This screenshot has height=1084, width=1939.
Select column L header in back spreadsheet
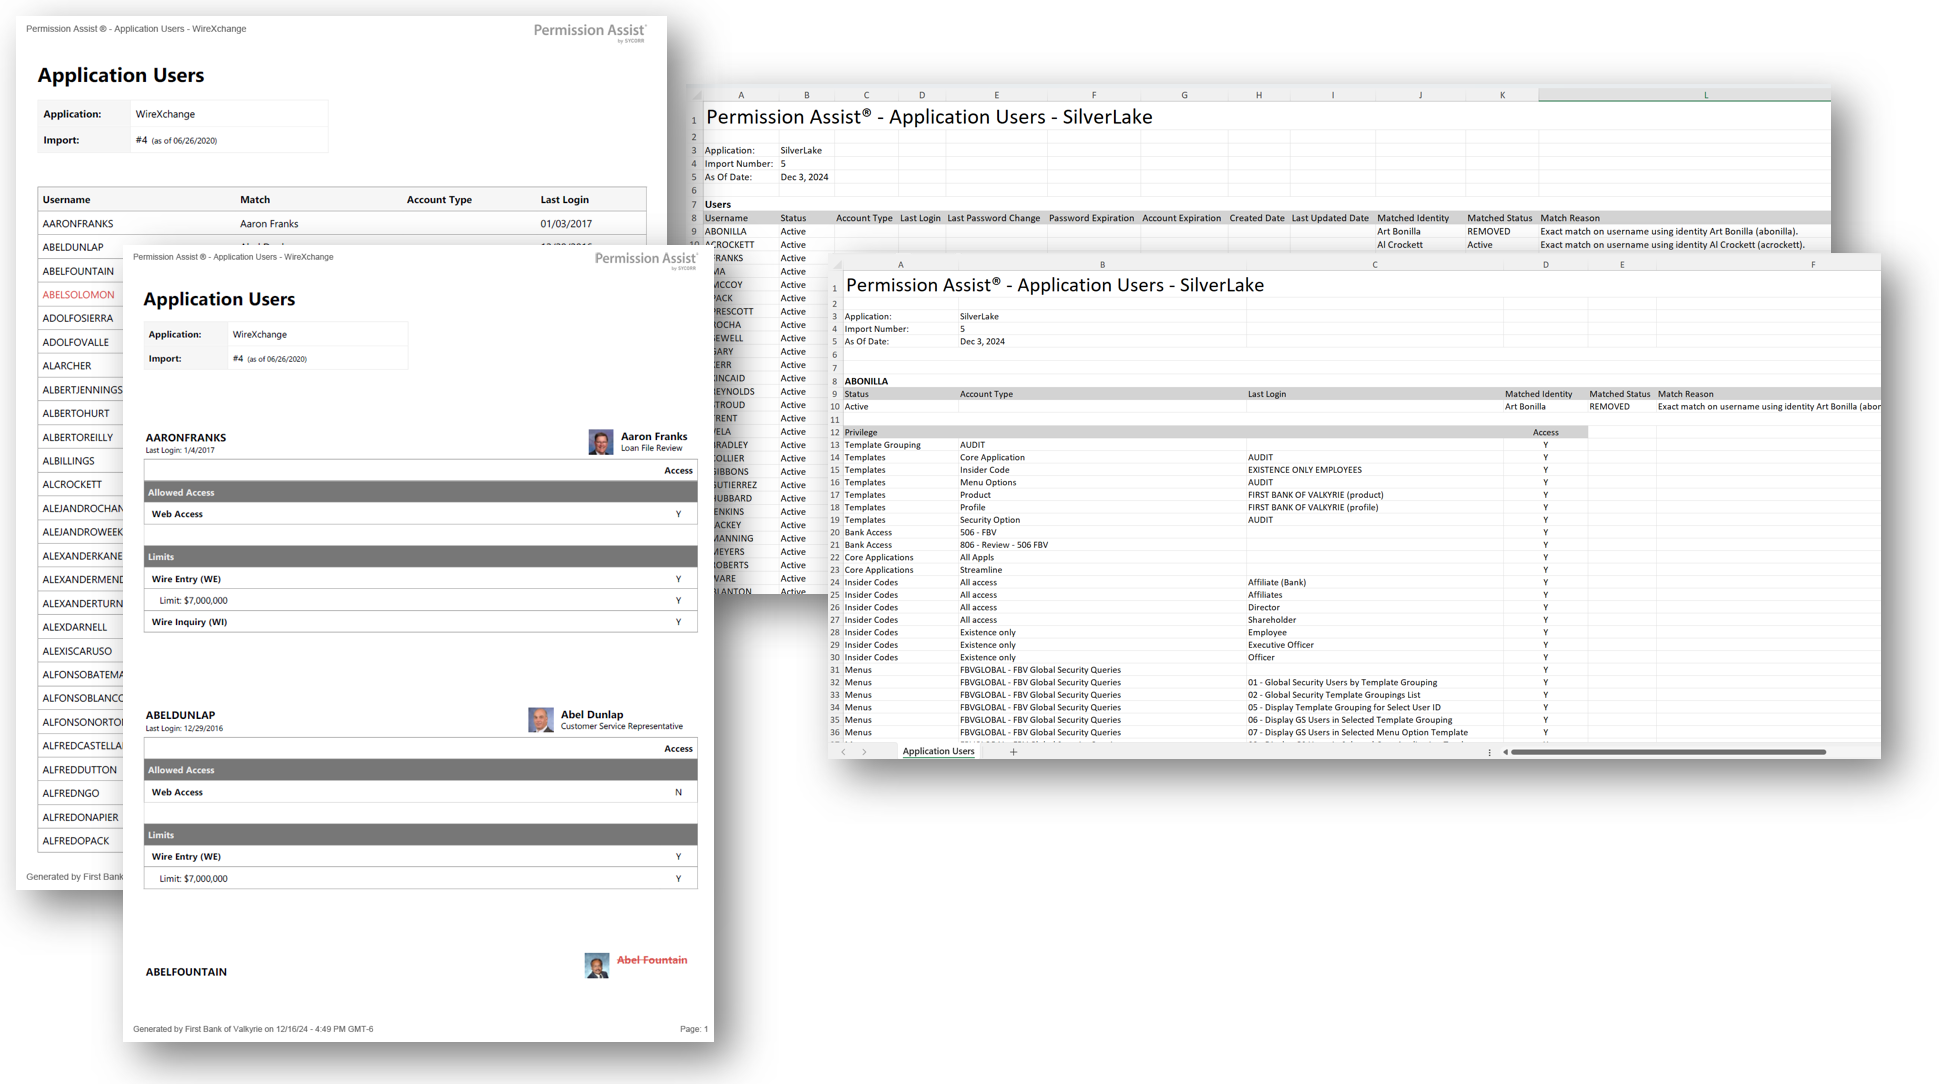1705,95
